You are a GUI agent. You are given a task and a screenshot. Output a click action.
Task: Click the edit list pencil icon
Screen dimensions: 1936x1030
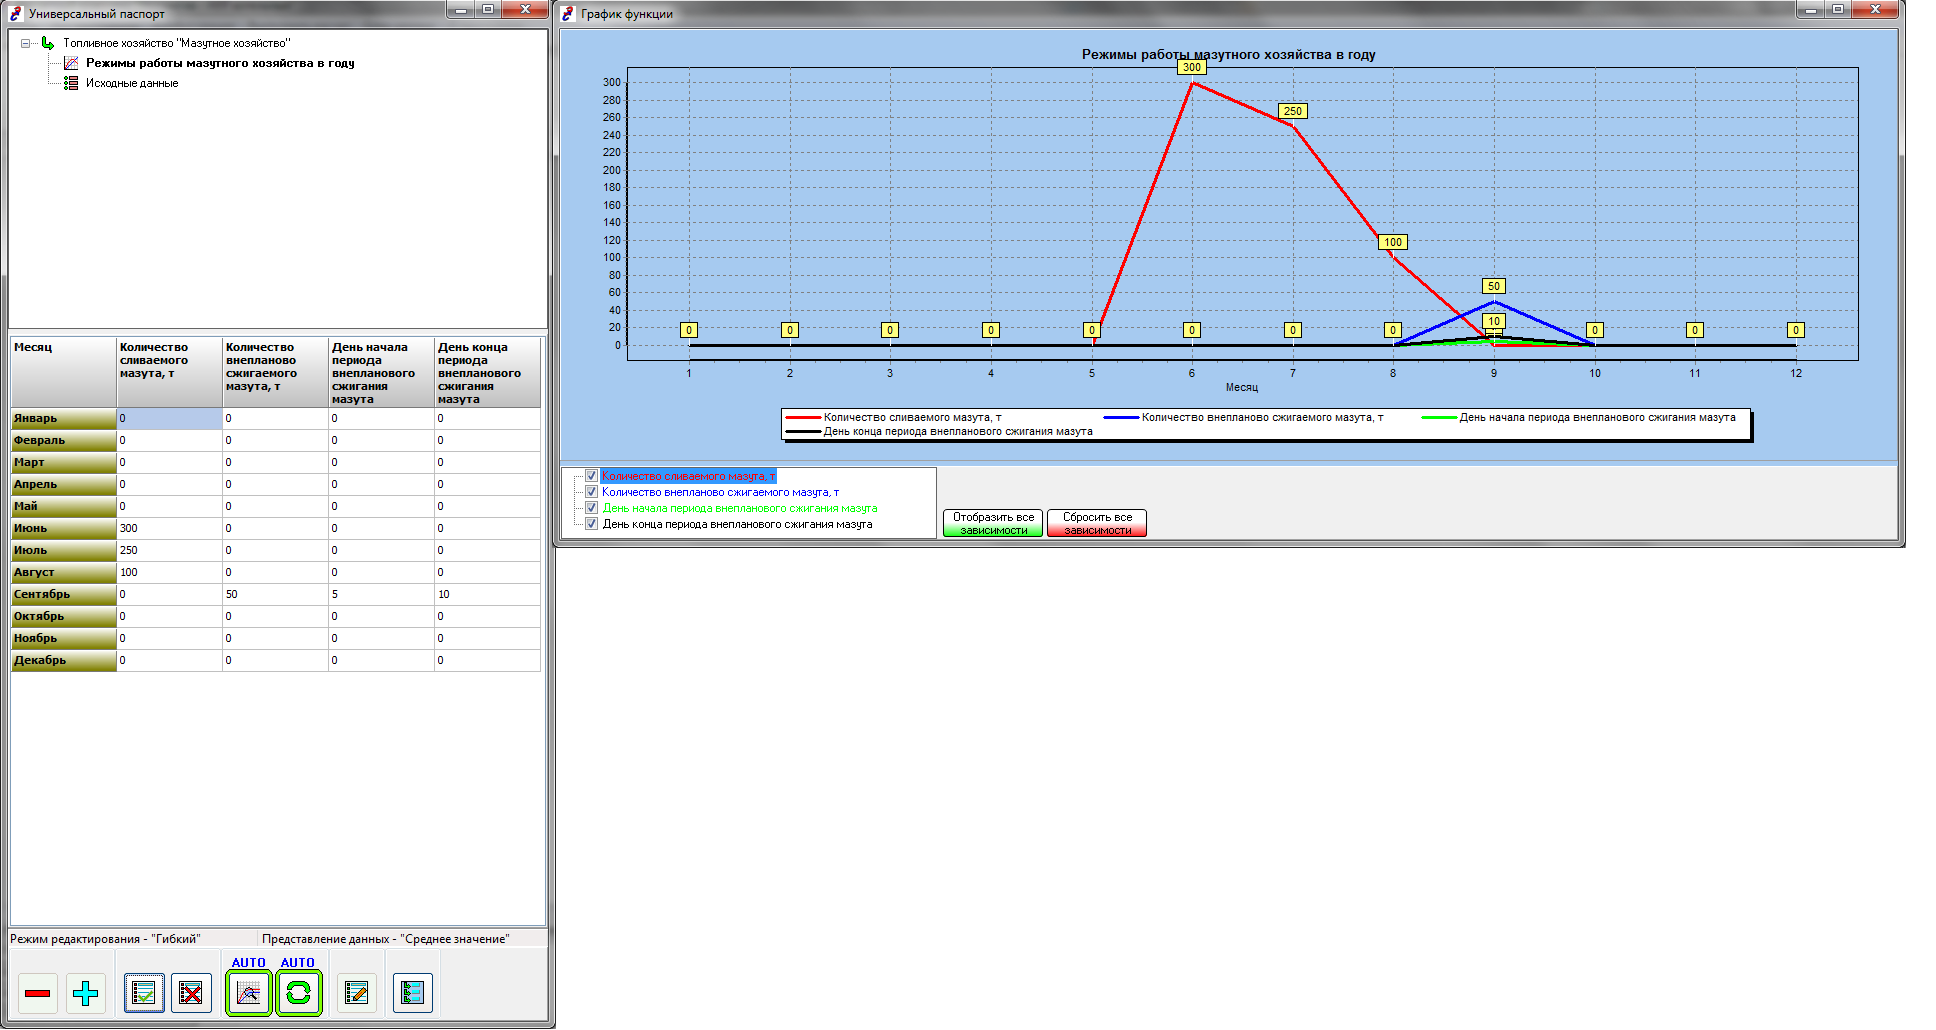click(356, 993)
